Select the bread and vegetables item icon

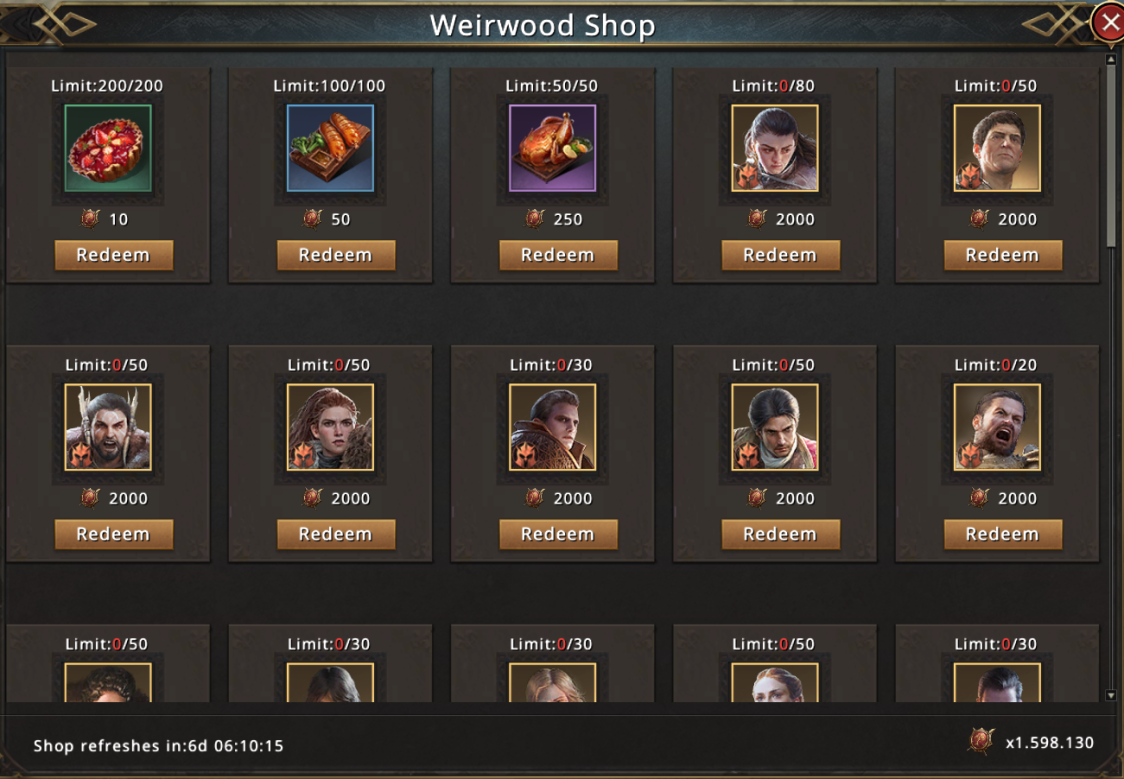click(x=330, y=148)
